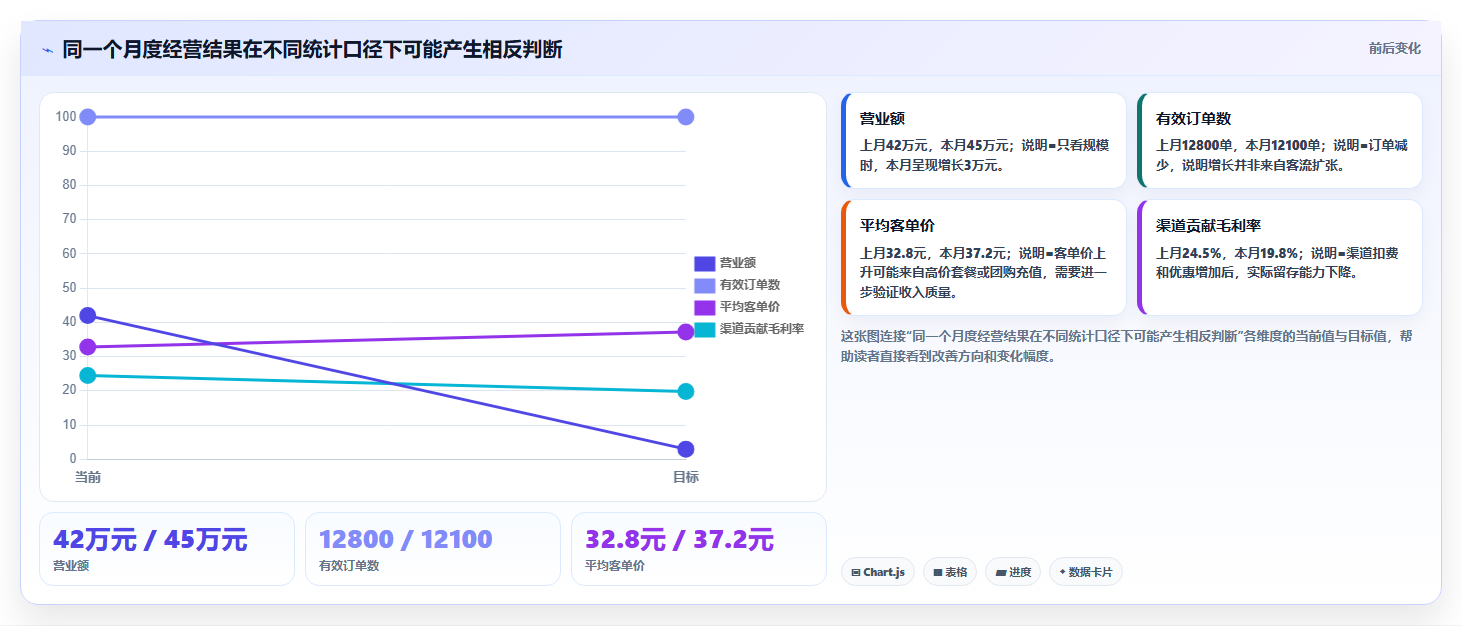Toggle 营业额 legend color swatch
Image resolution: width=1462 pixels, height=626 pixels.
coord(705,263)
